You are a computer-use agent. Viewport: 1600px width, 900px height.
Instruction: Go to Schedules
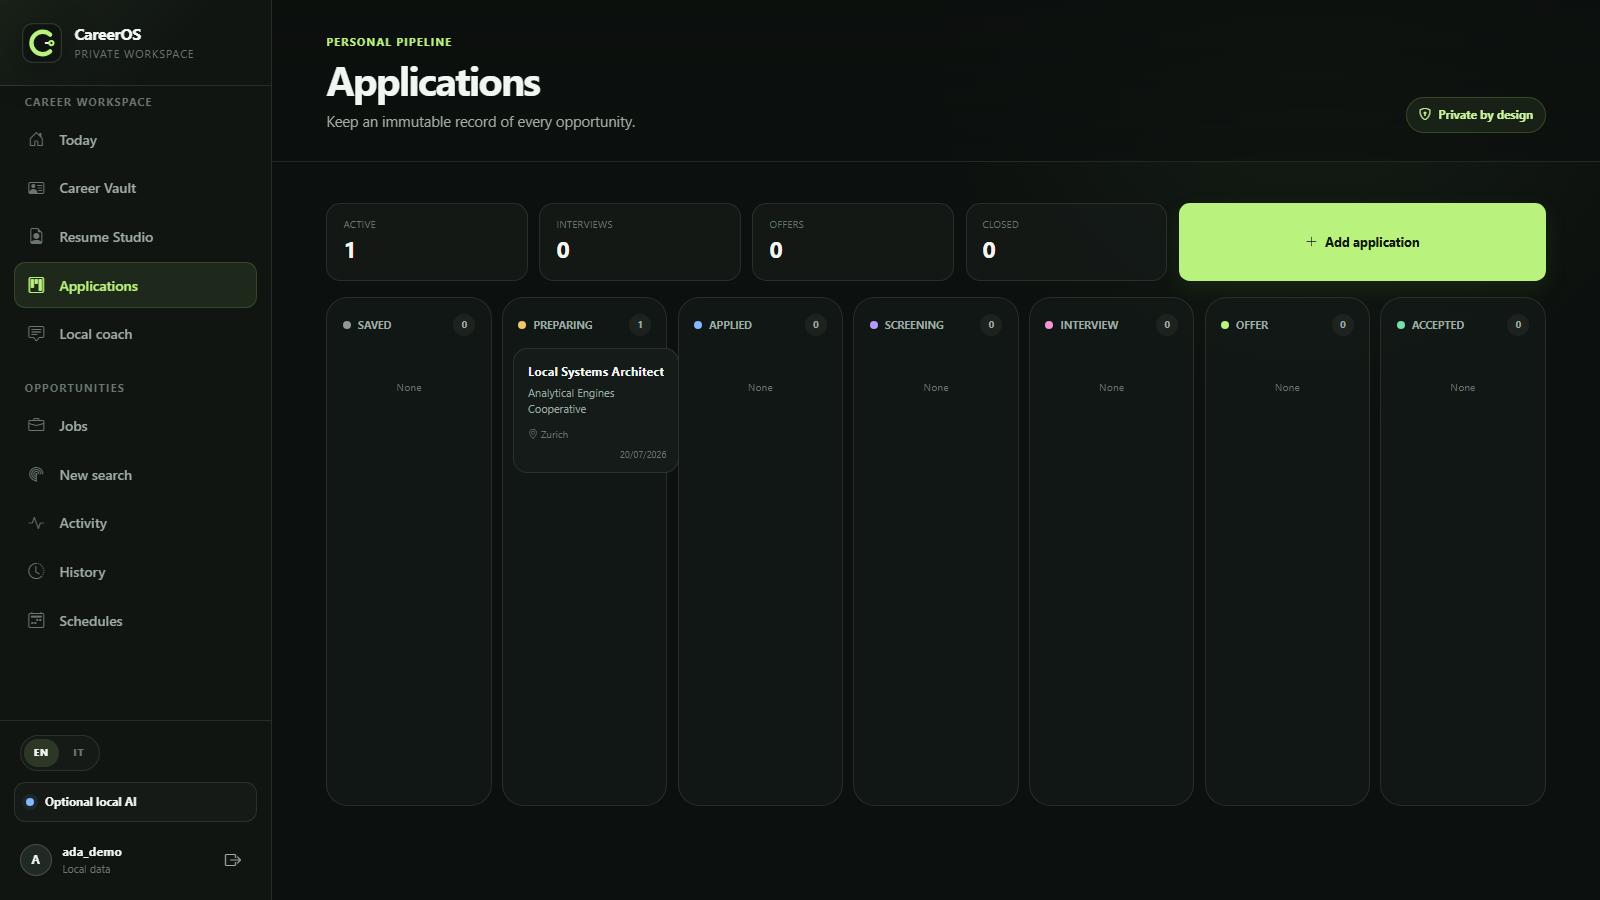(135, 620)
